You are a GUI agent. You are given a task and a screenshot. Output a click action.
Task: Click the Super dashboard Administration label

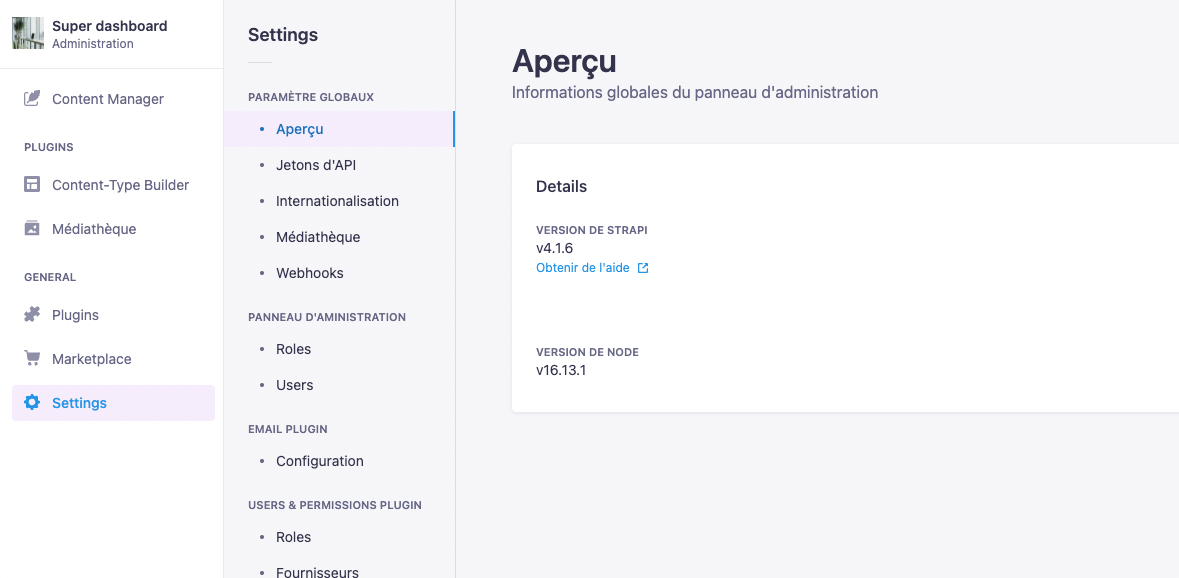(110, 33)
